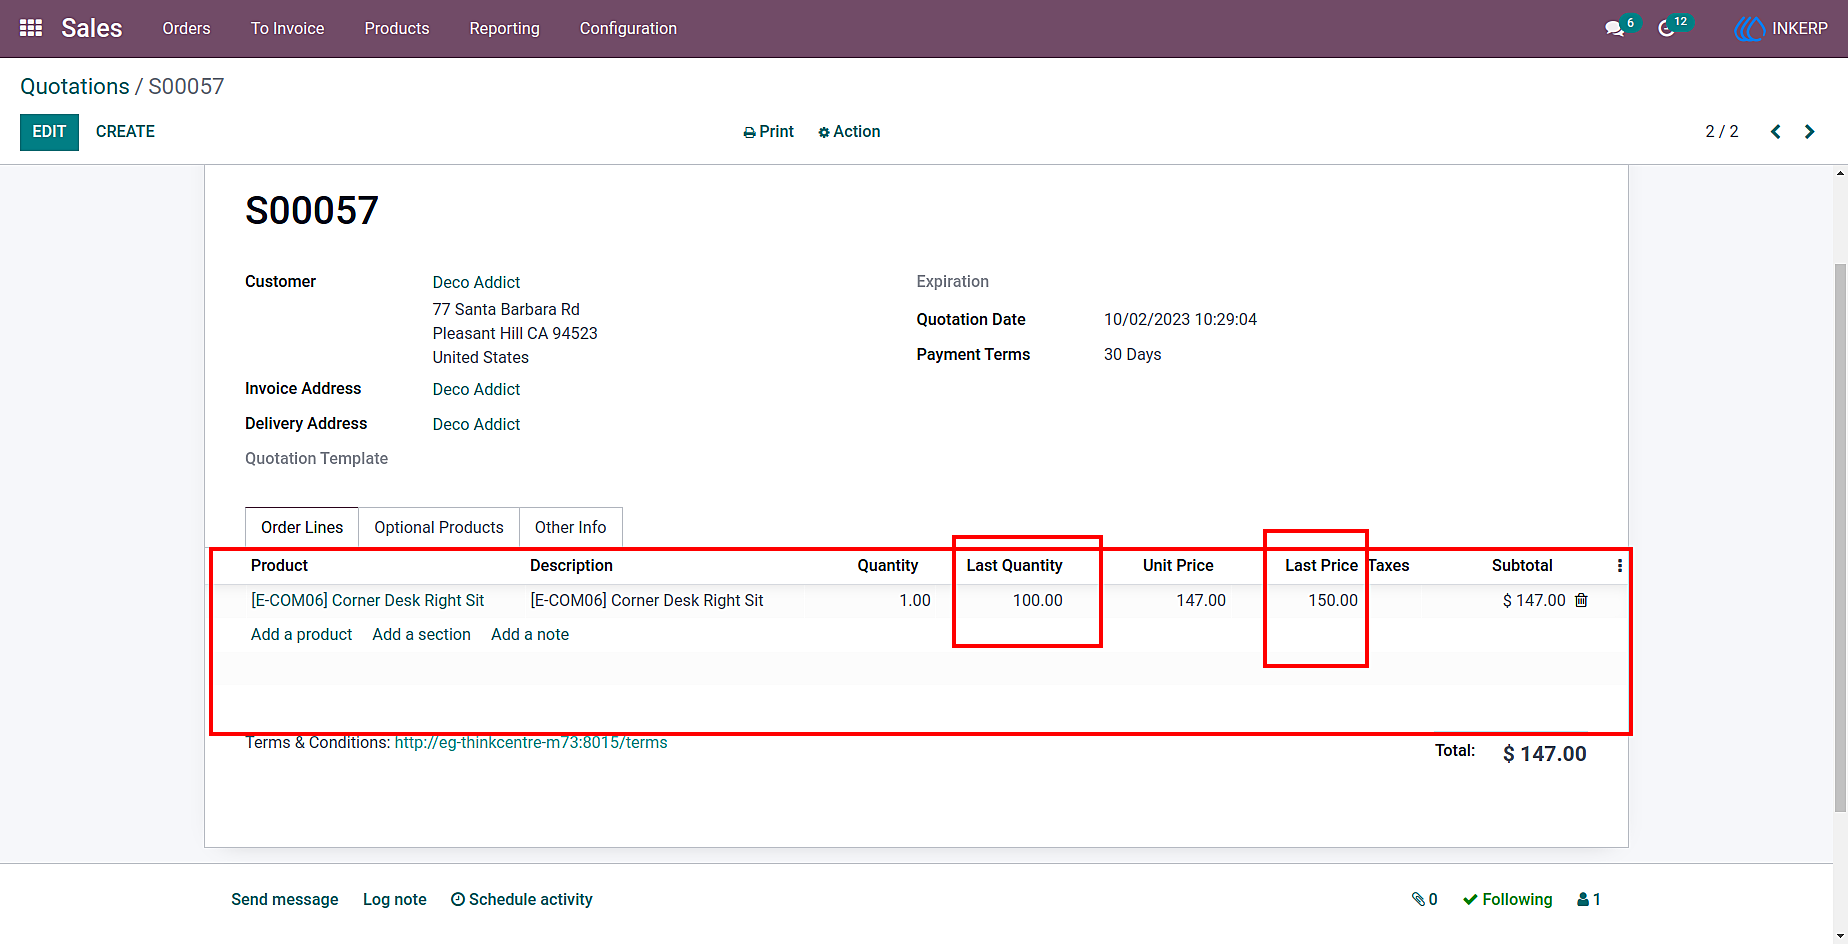Click the INKERP user logo
Screen dimensions: 1848x944
[1749, 28]
